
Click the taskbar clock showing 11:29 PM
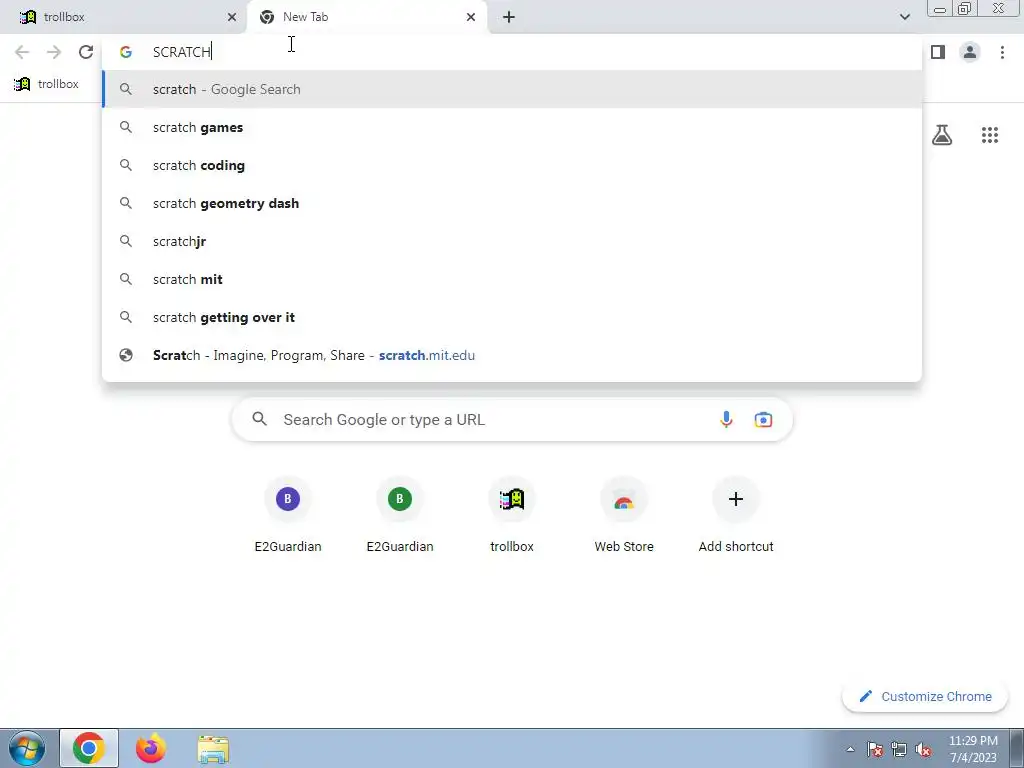973,749
